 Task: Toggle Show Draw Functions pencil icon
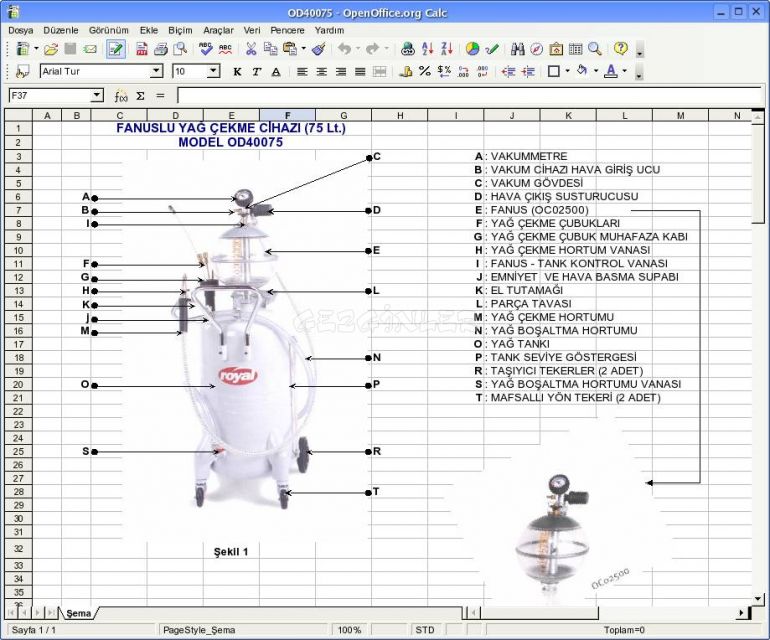492,49
